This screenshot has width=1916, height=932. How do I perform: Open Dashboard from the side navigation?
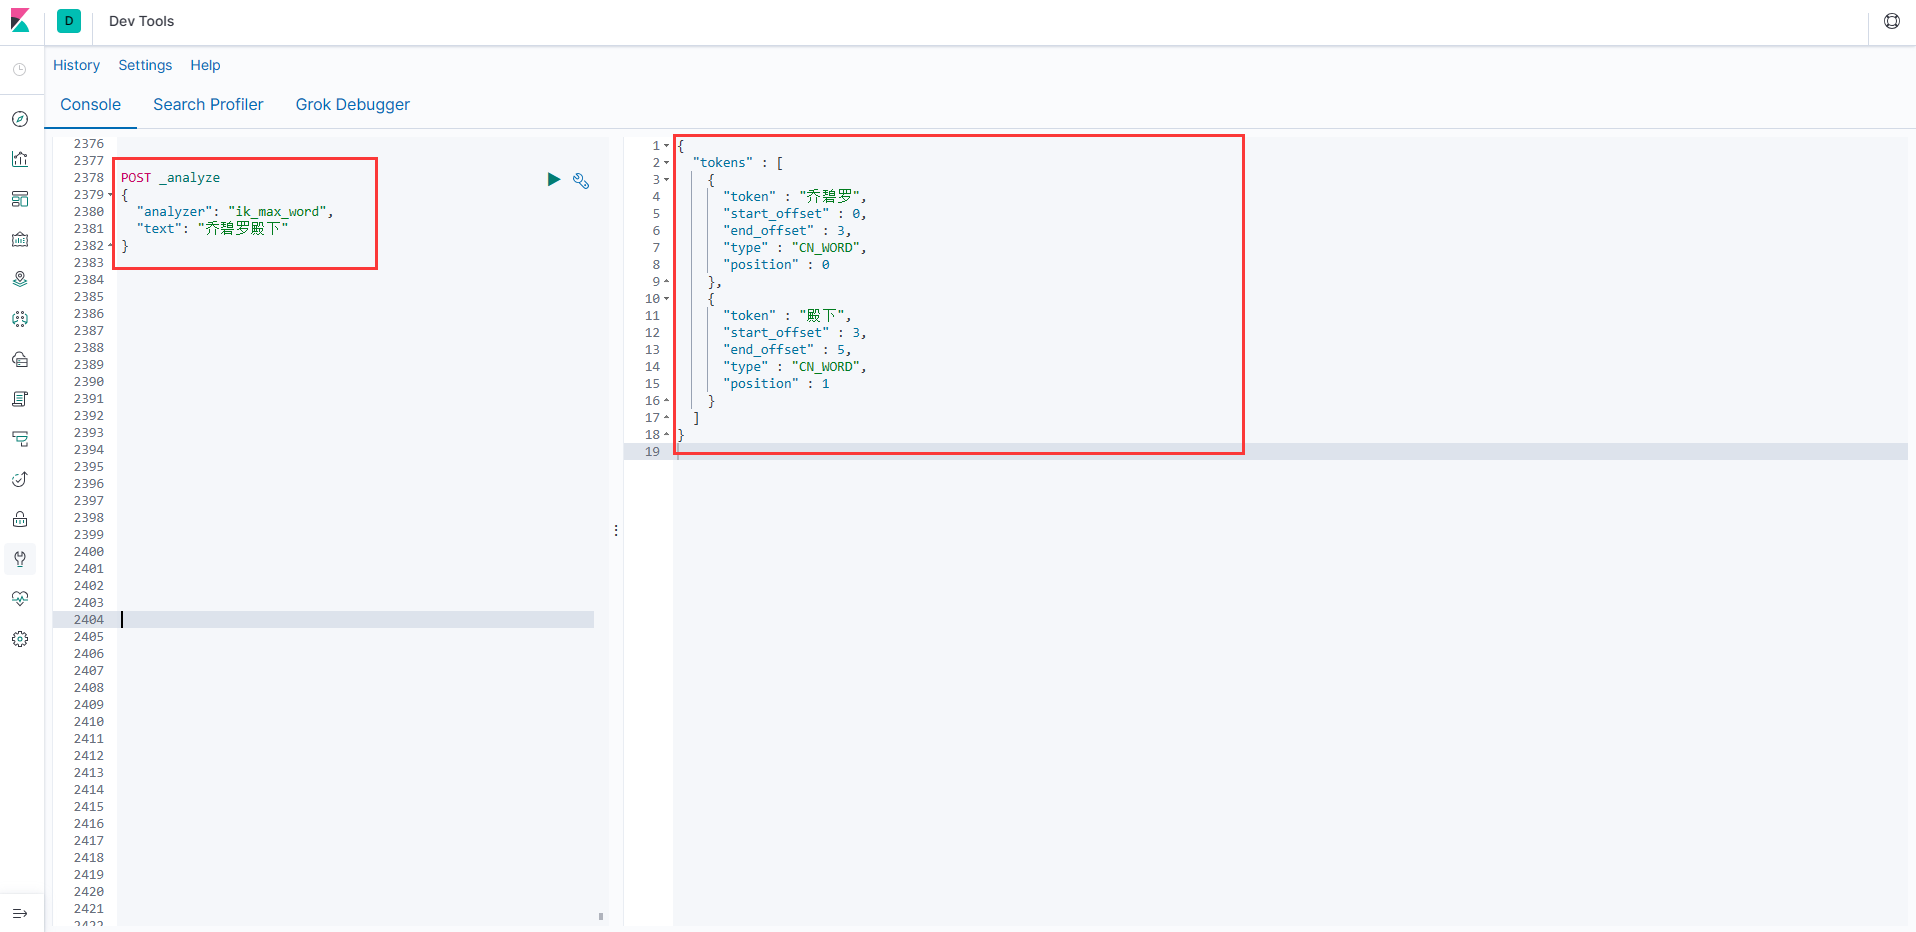pyautogui.click(x=20, y=199)
